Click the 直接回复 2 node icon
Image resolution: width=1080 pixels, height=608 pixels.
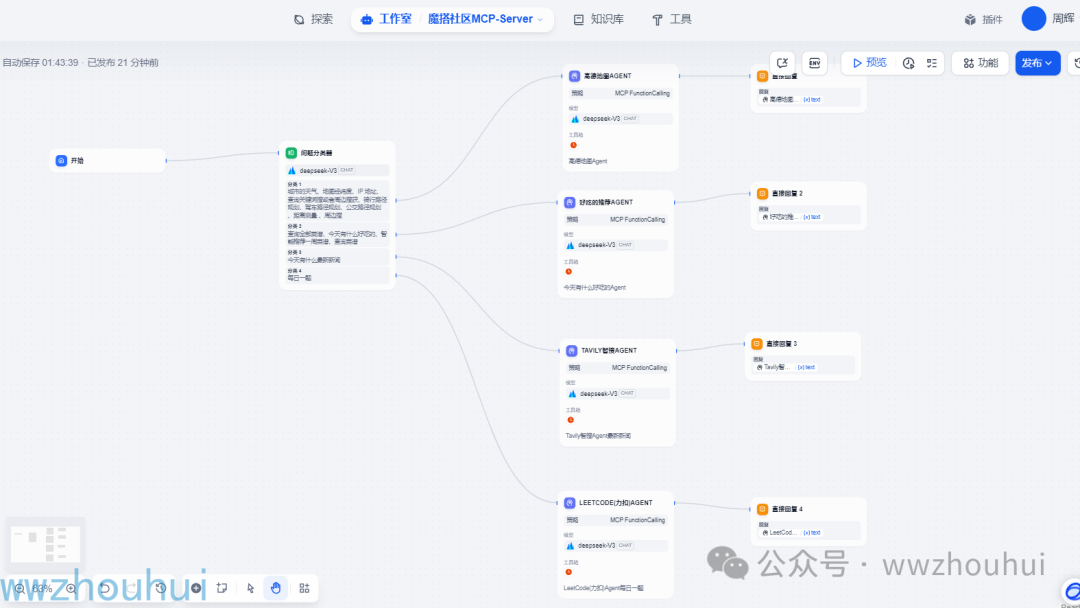762,193
